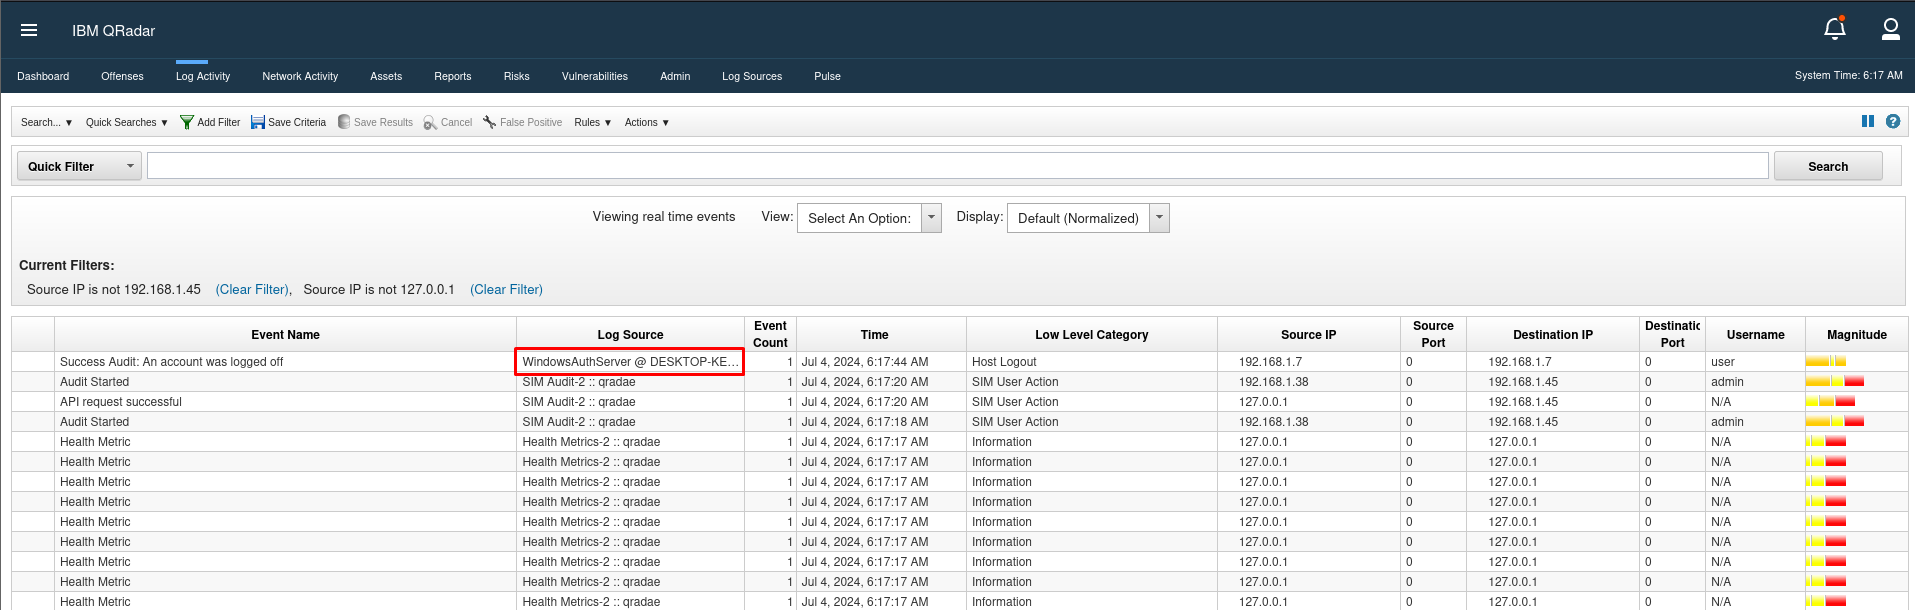Open the help question mark icon
This screenshot has width=1915, height=610.
[1892, 121]
